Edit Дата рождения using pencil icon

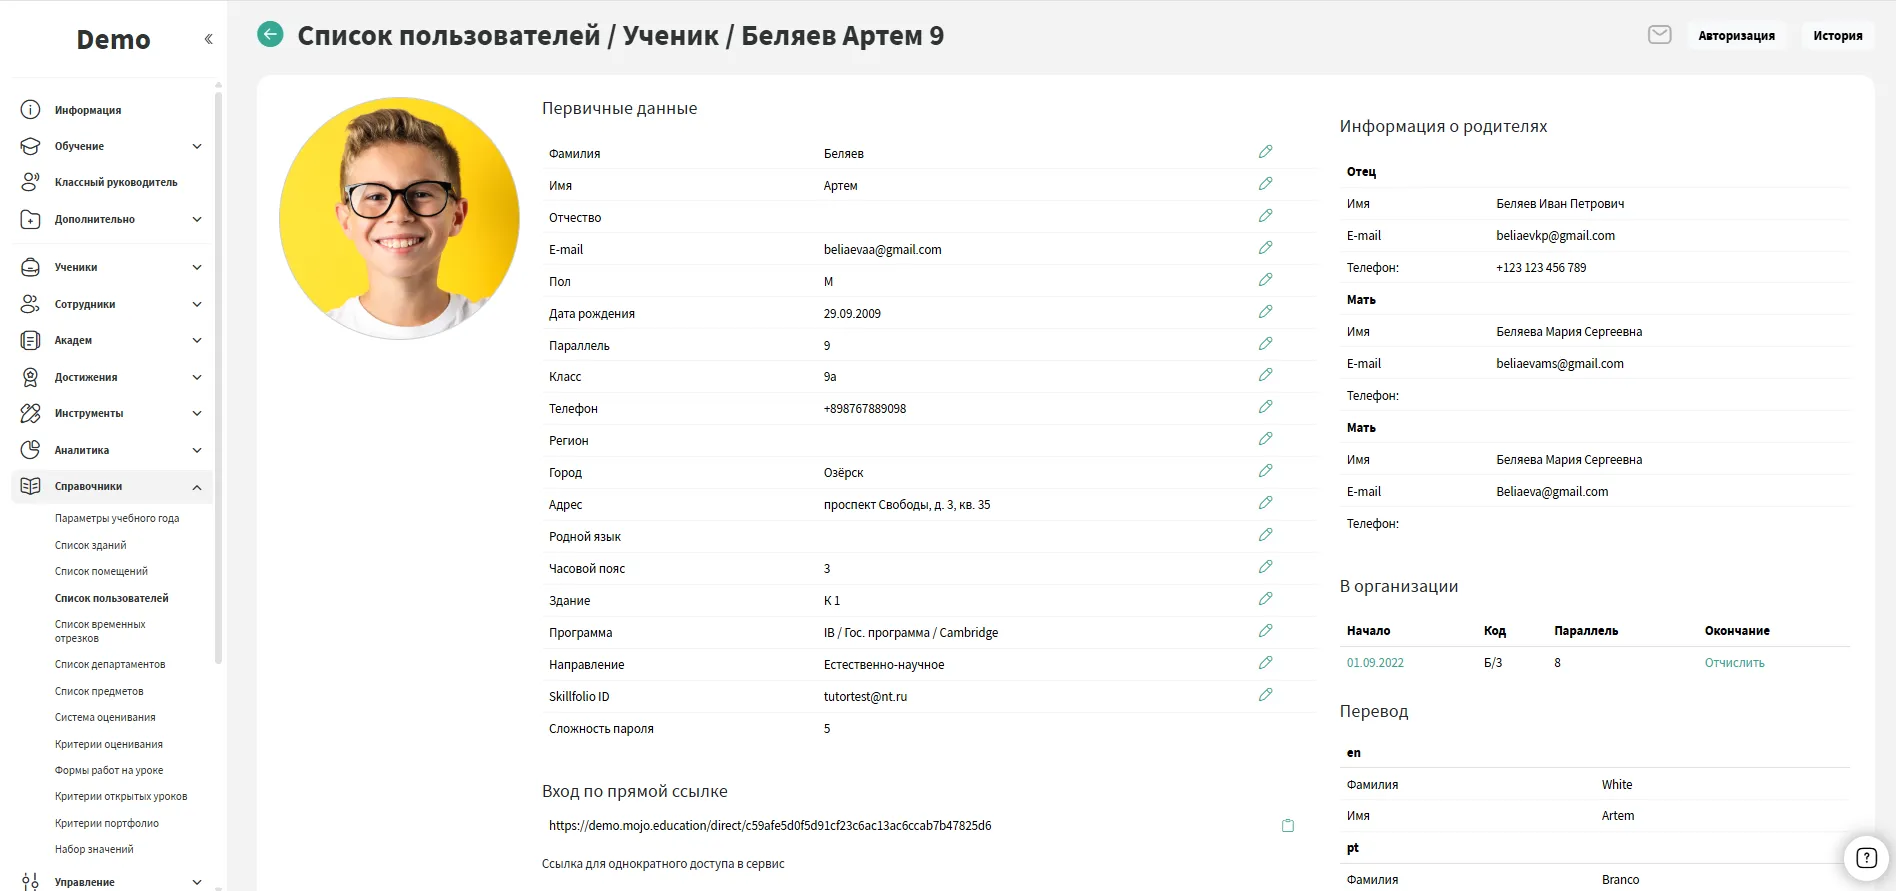click(x=1265, y=312)
